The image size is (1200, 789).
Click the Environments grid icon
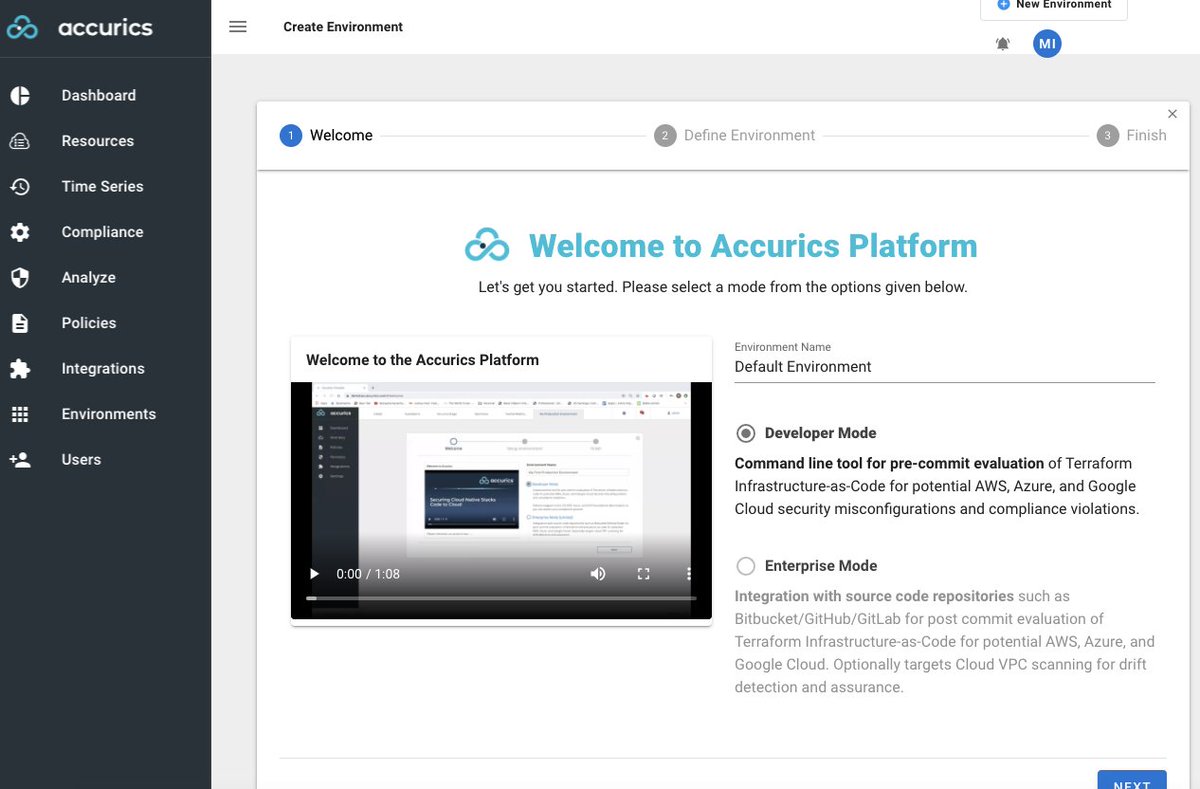(20, 414)
